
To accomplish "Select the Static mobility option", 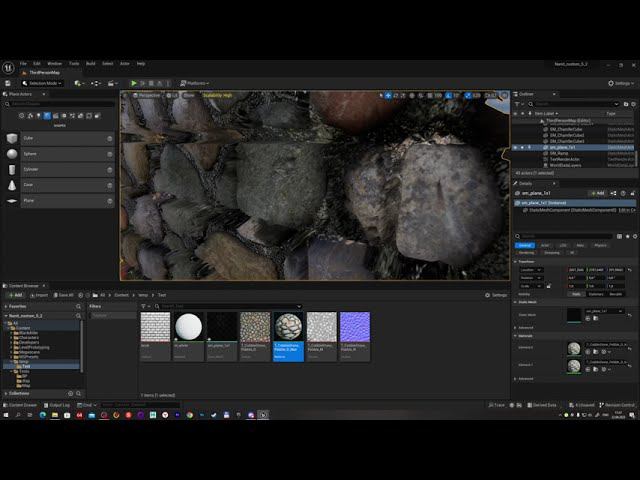I will [577, 294].
